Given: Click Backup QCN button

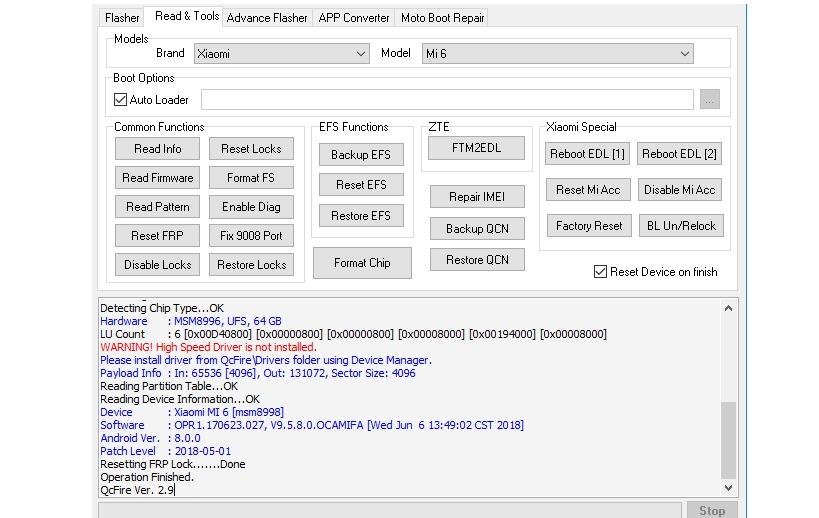Looking at the screenshot, I should pos(477,229).
